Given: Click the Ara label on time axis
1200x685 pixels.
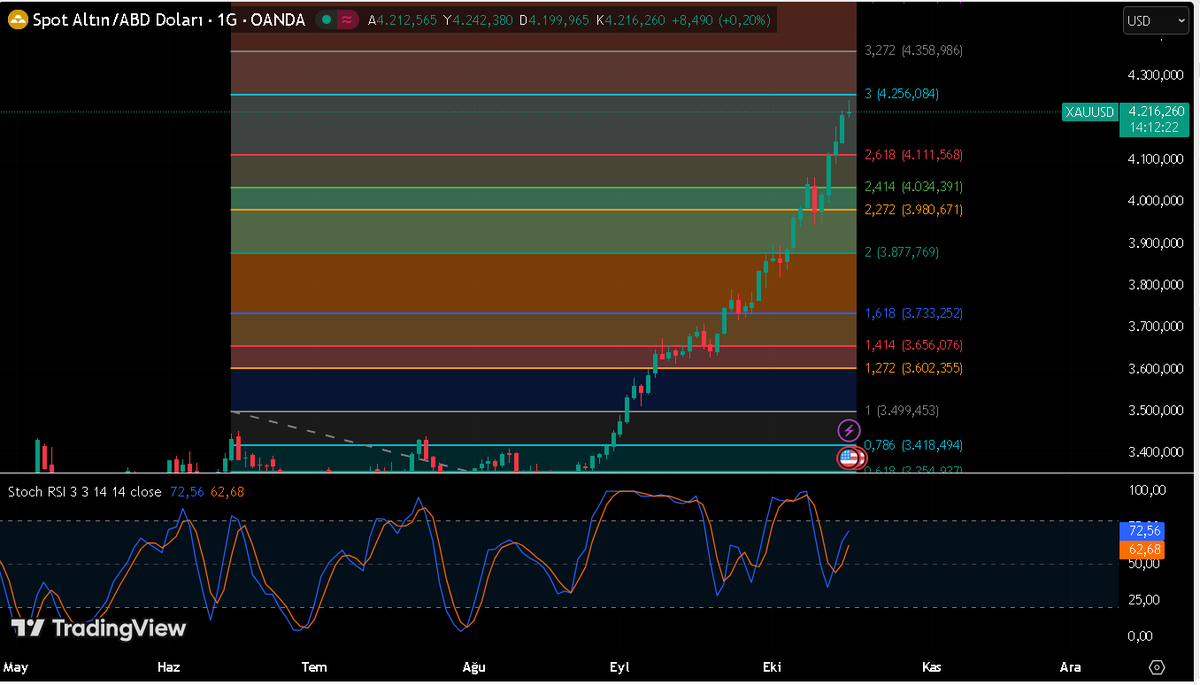Looking at the screenshot, I should point(1070,666).
